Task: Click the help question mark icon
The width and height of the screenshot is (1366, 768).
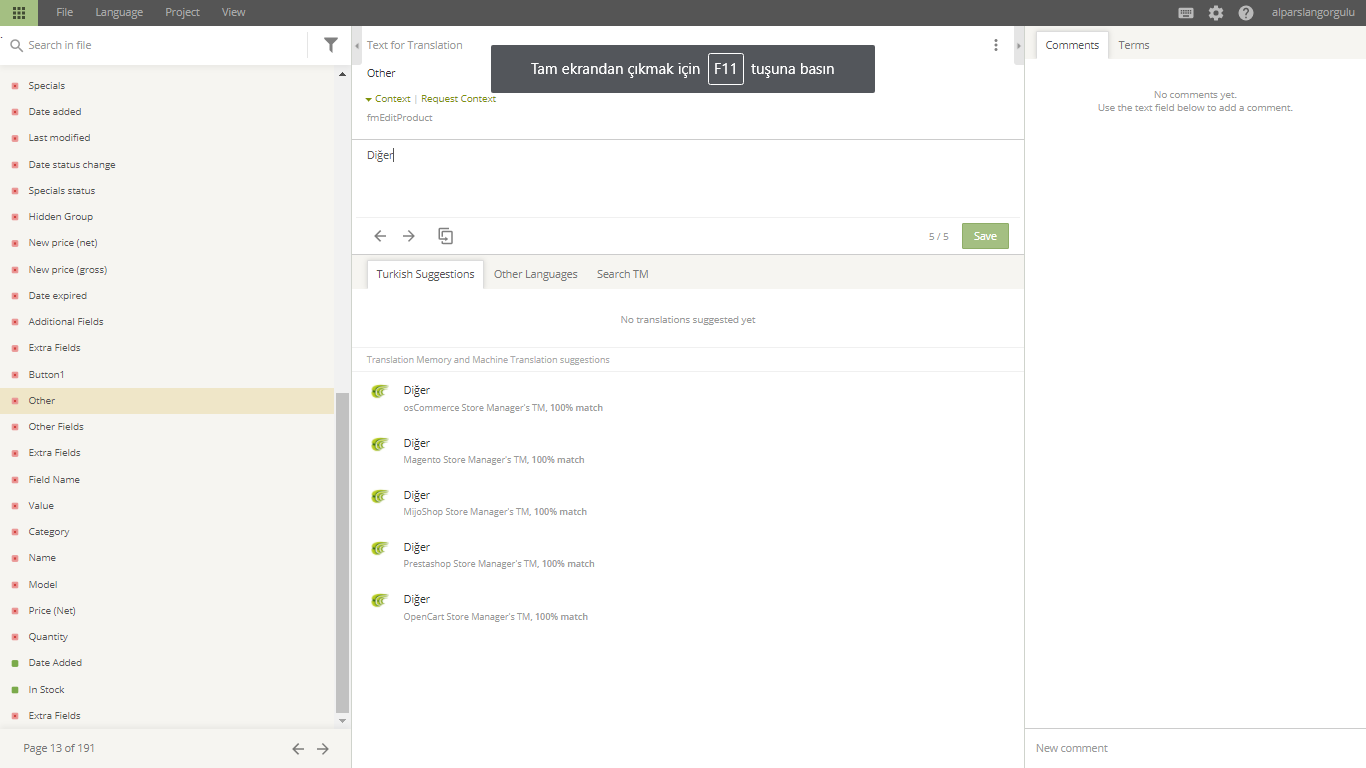Action: coord(1246,13)
